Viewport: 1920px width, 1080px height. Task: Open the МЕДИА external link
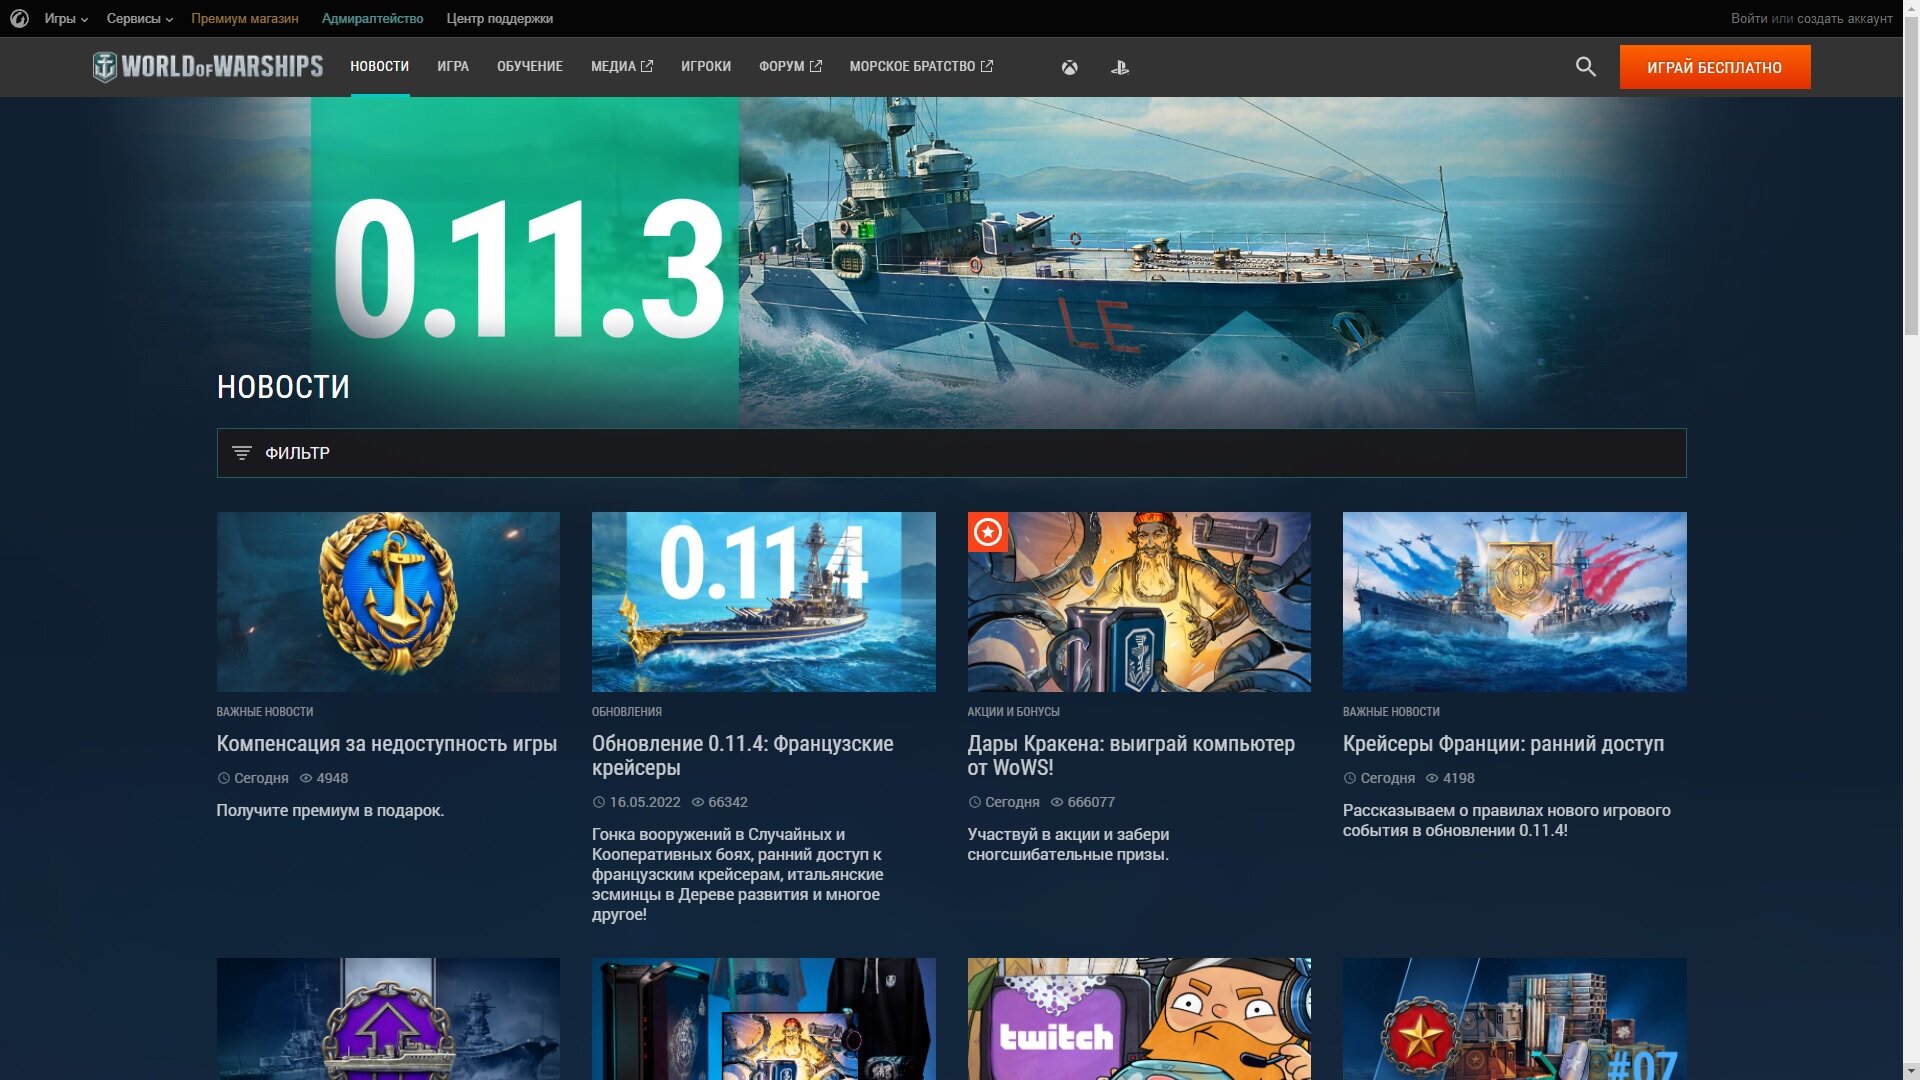pyautogui.click(x=621, y=66)
